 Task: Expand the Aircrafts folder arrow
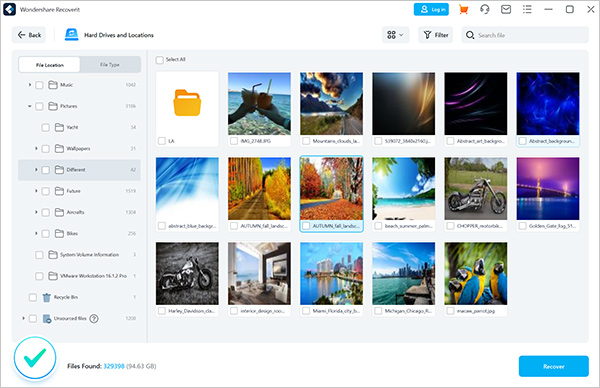[36, 212]
